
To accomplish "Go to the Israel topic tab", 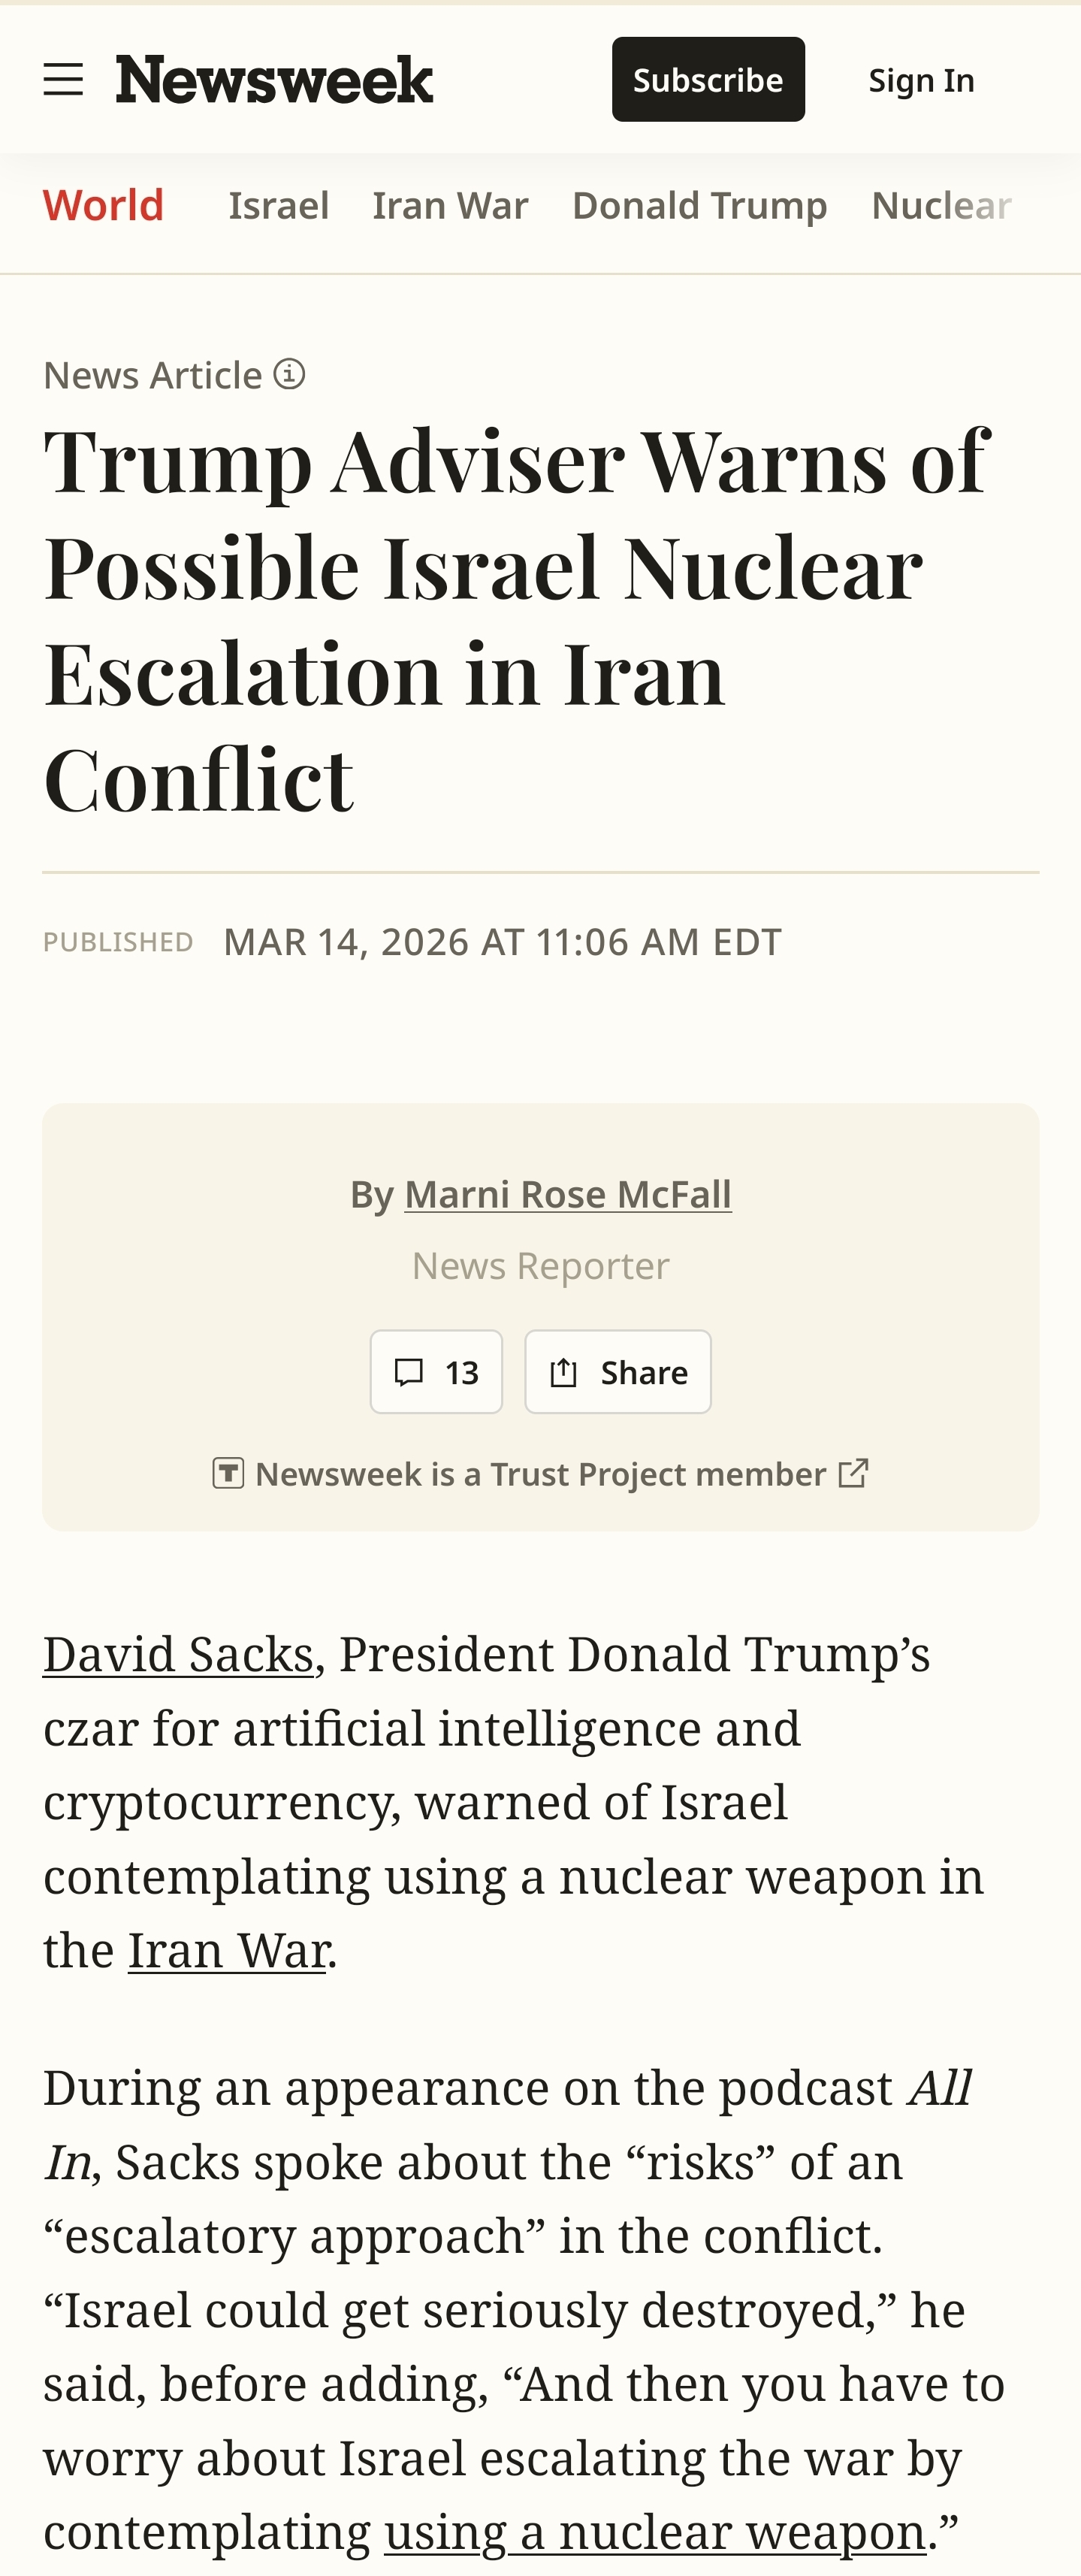I will pyautogui.click(x=279, y=205).
